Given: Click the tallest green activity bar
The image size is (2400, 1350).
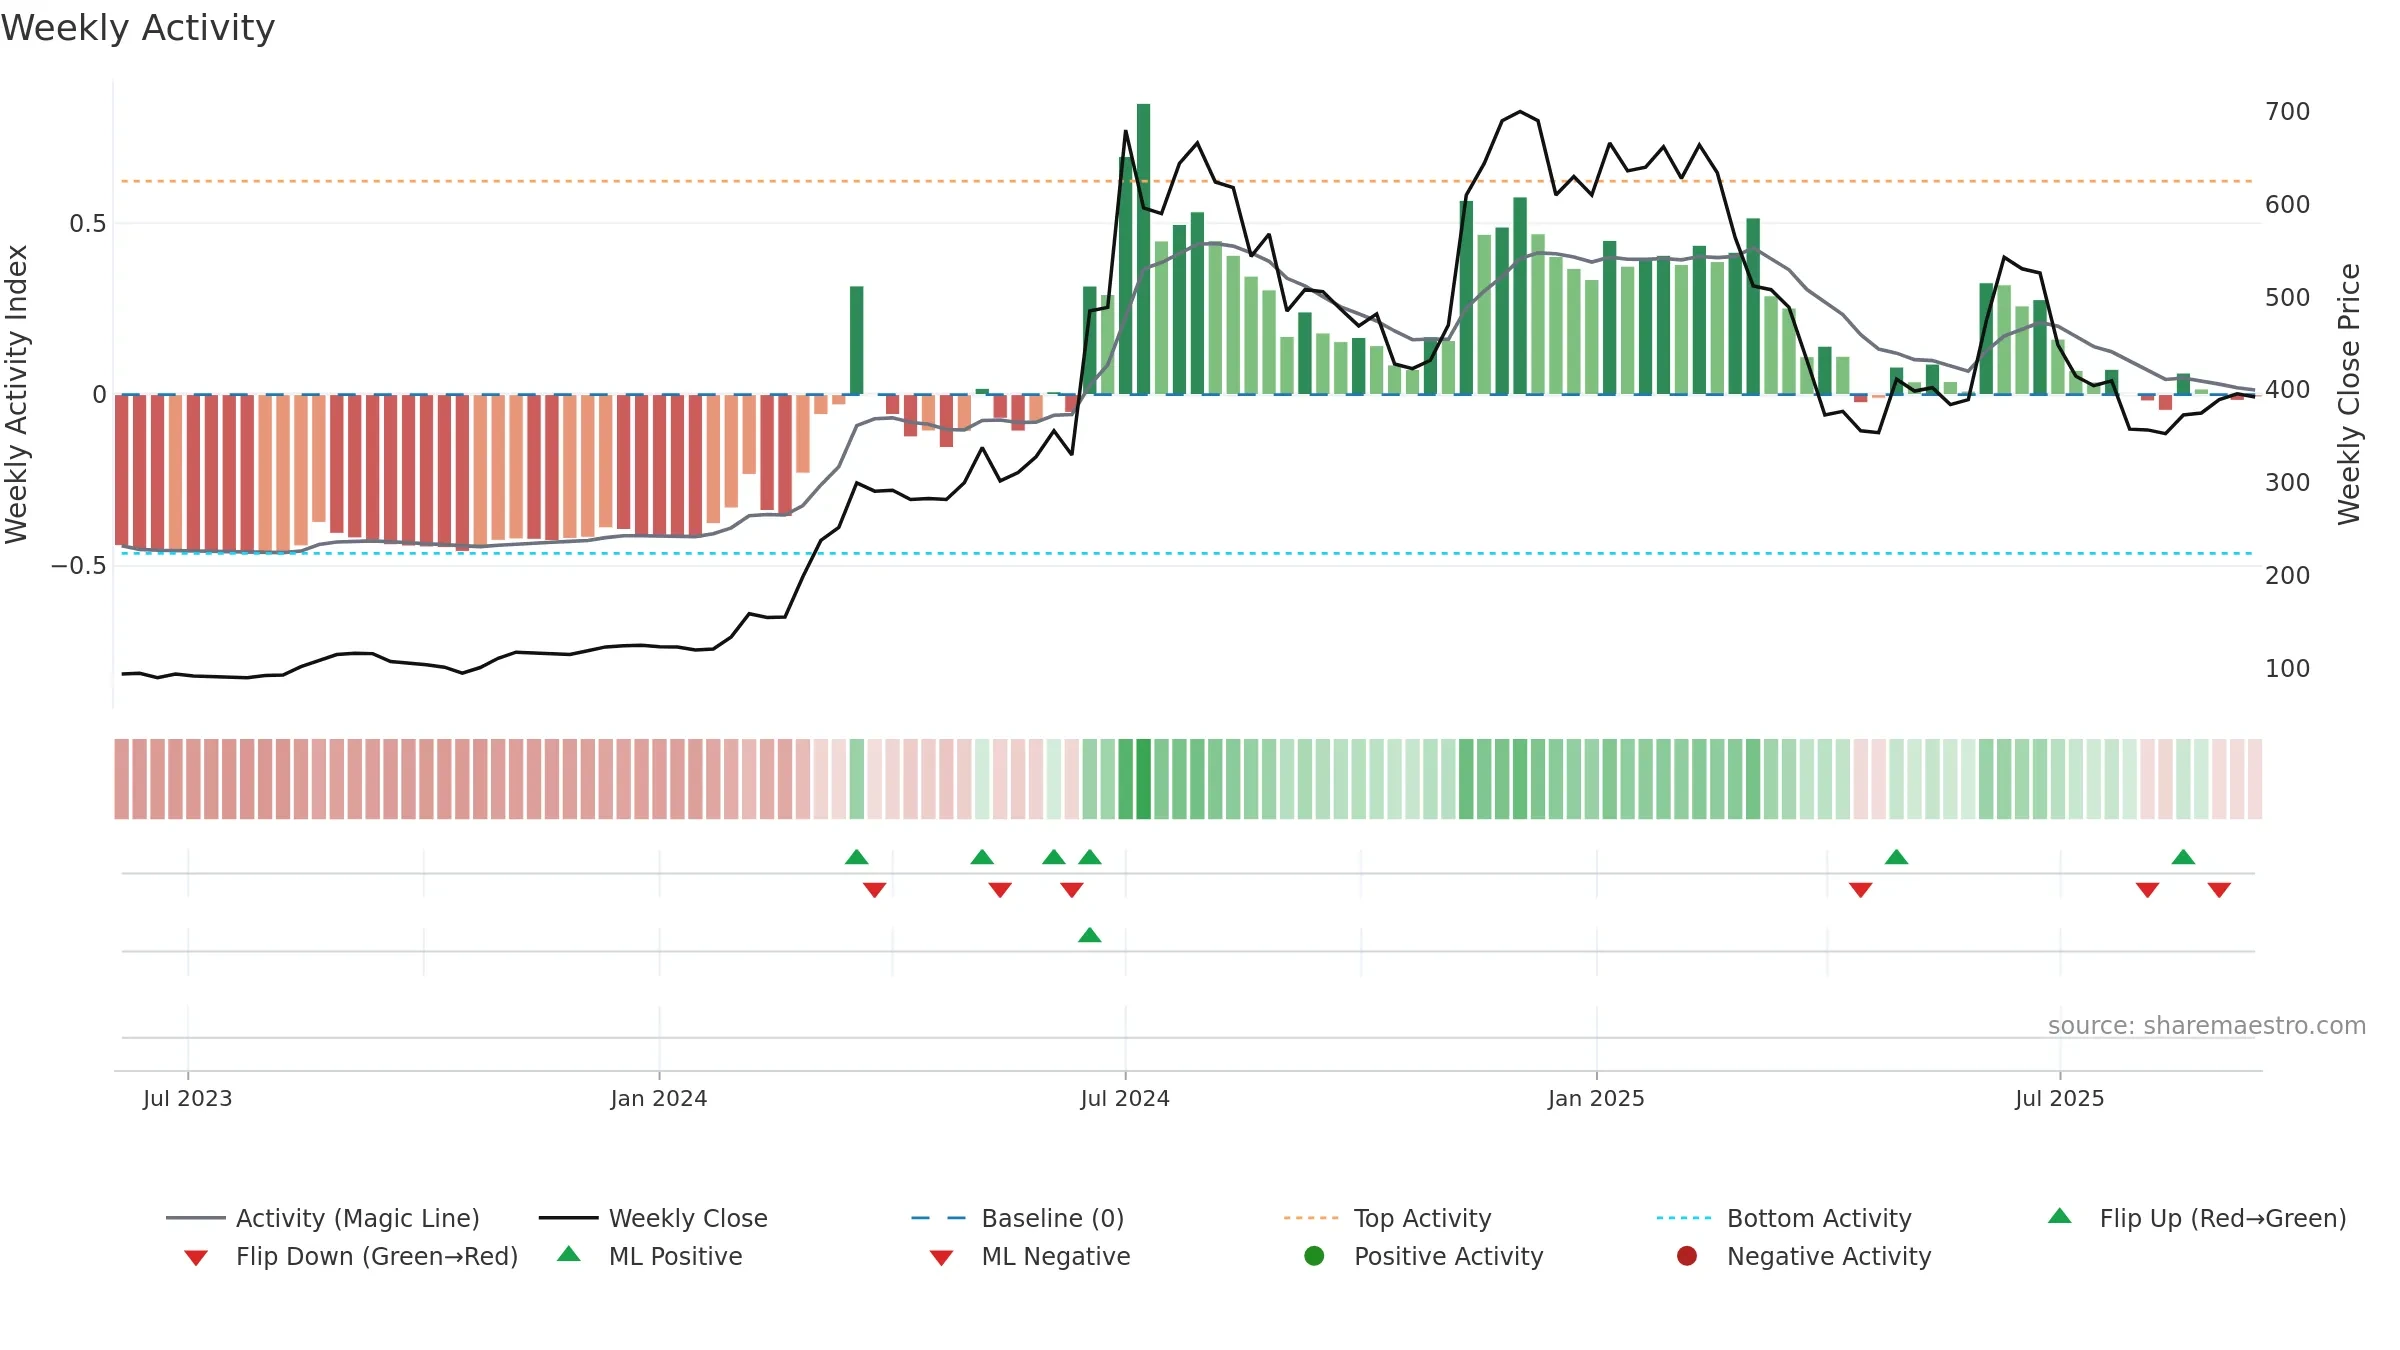Looking at the screenshot, I should (x=1143, y=249).
